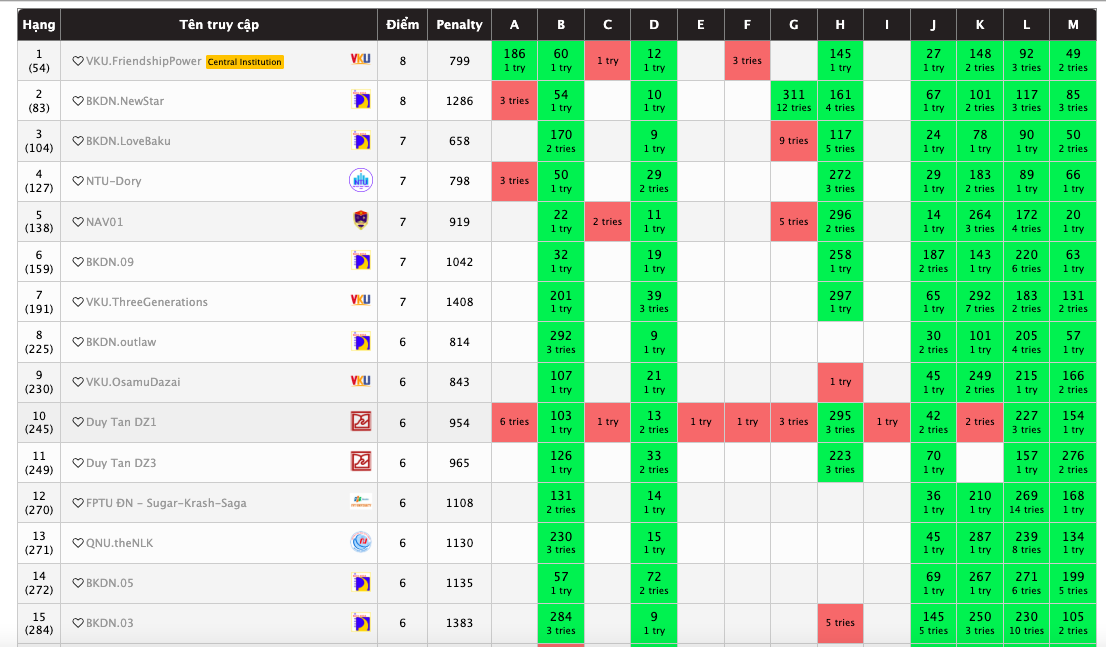Toggle favorite heart for Duy Tan DZ3

(78, 463)
